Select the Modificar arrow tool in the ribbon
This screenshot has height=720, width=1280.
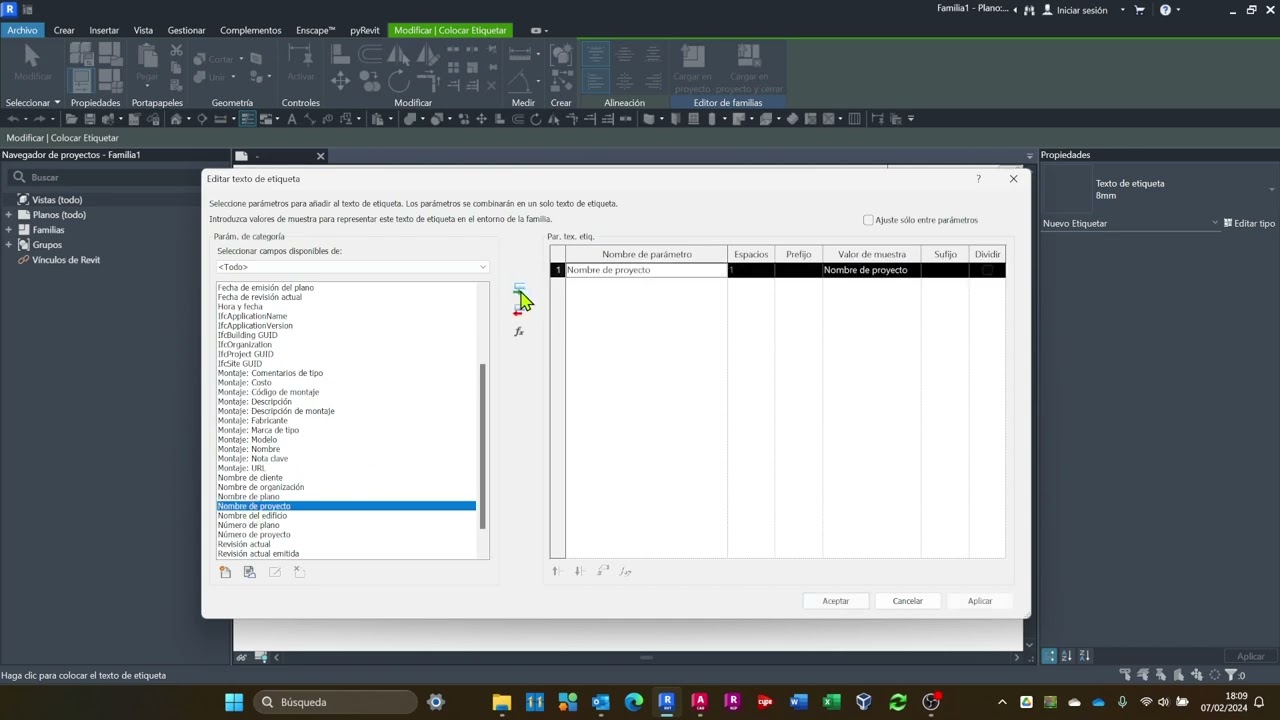(32, 62)
